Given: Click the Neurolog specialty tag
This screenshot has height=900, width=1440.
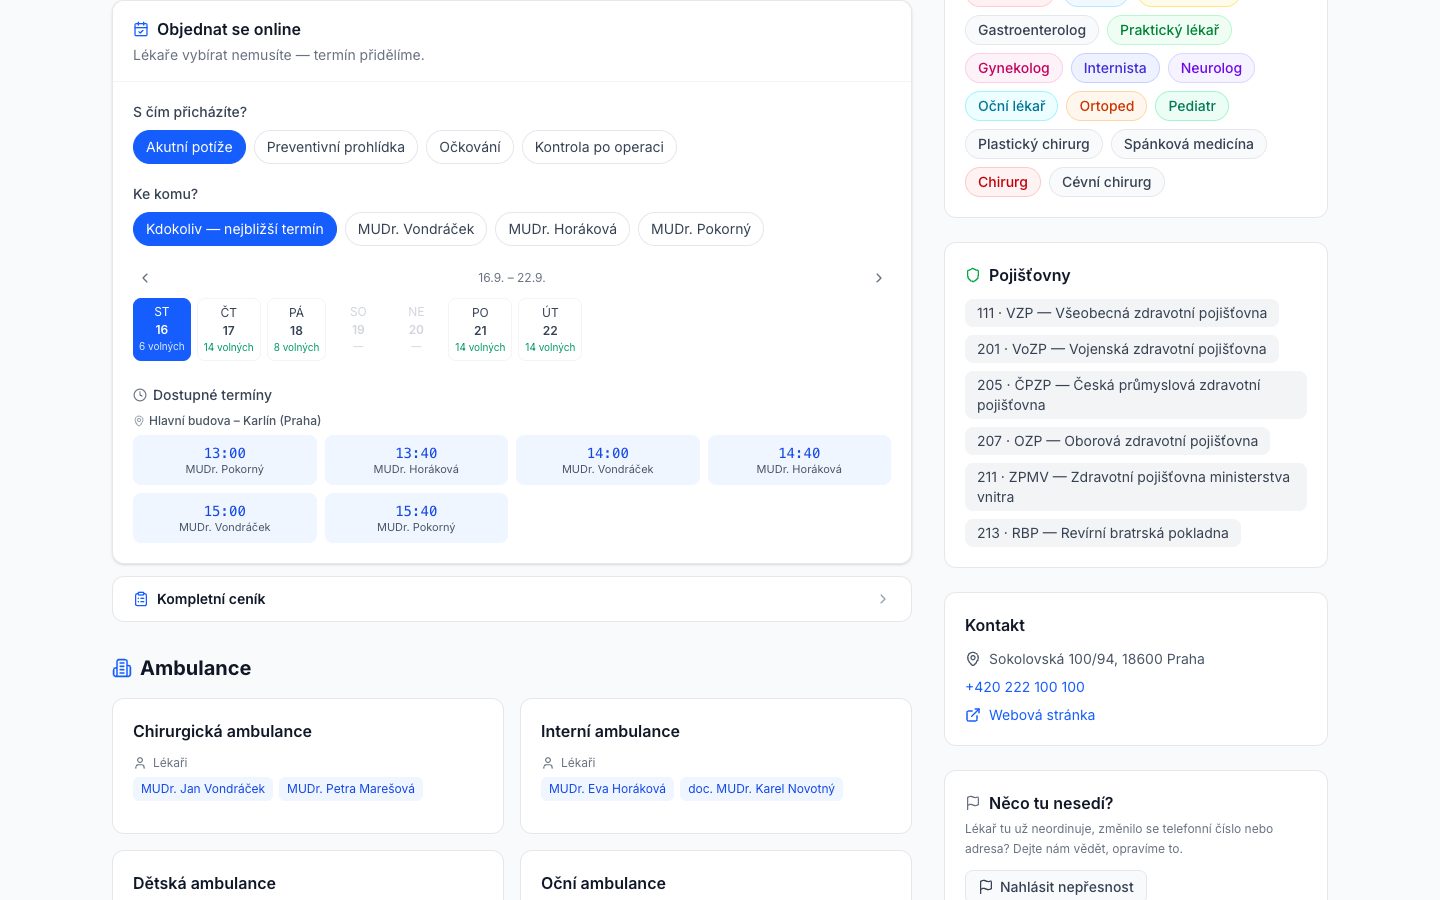Looking at the screenshot, I should pyautogui.click(x=1211, y=68).
